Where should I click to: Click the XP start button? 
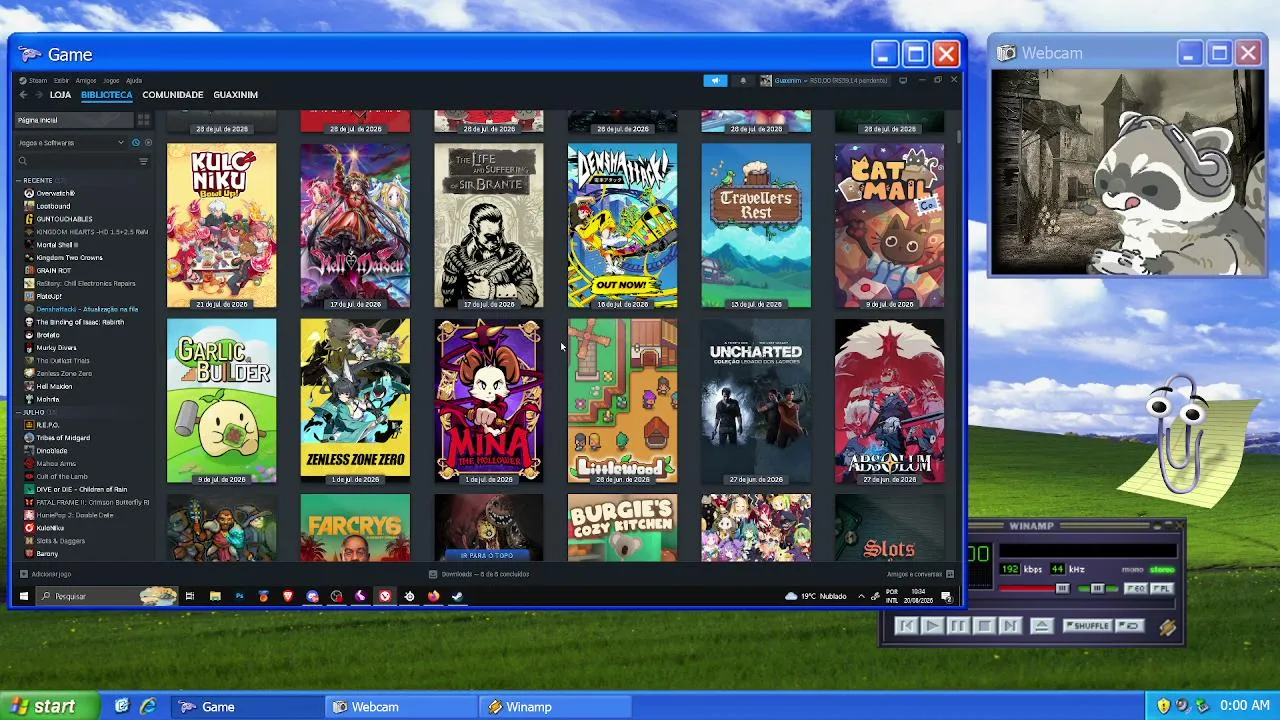click(x=50, y=706)
